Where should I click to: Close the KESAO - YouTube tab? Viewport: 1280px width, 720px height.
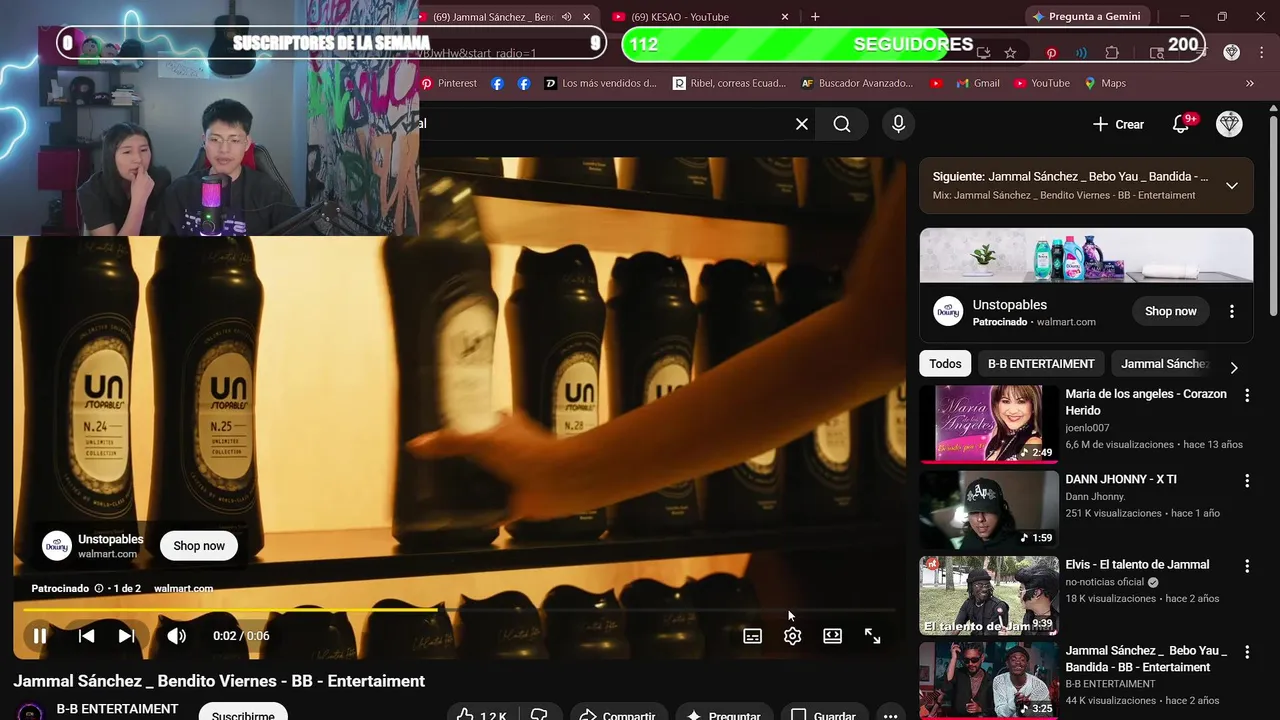point(785,17)
